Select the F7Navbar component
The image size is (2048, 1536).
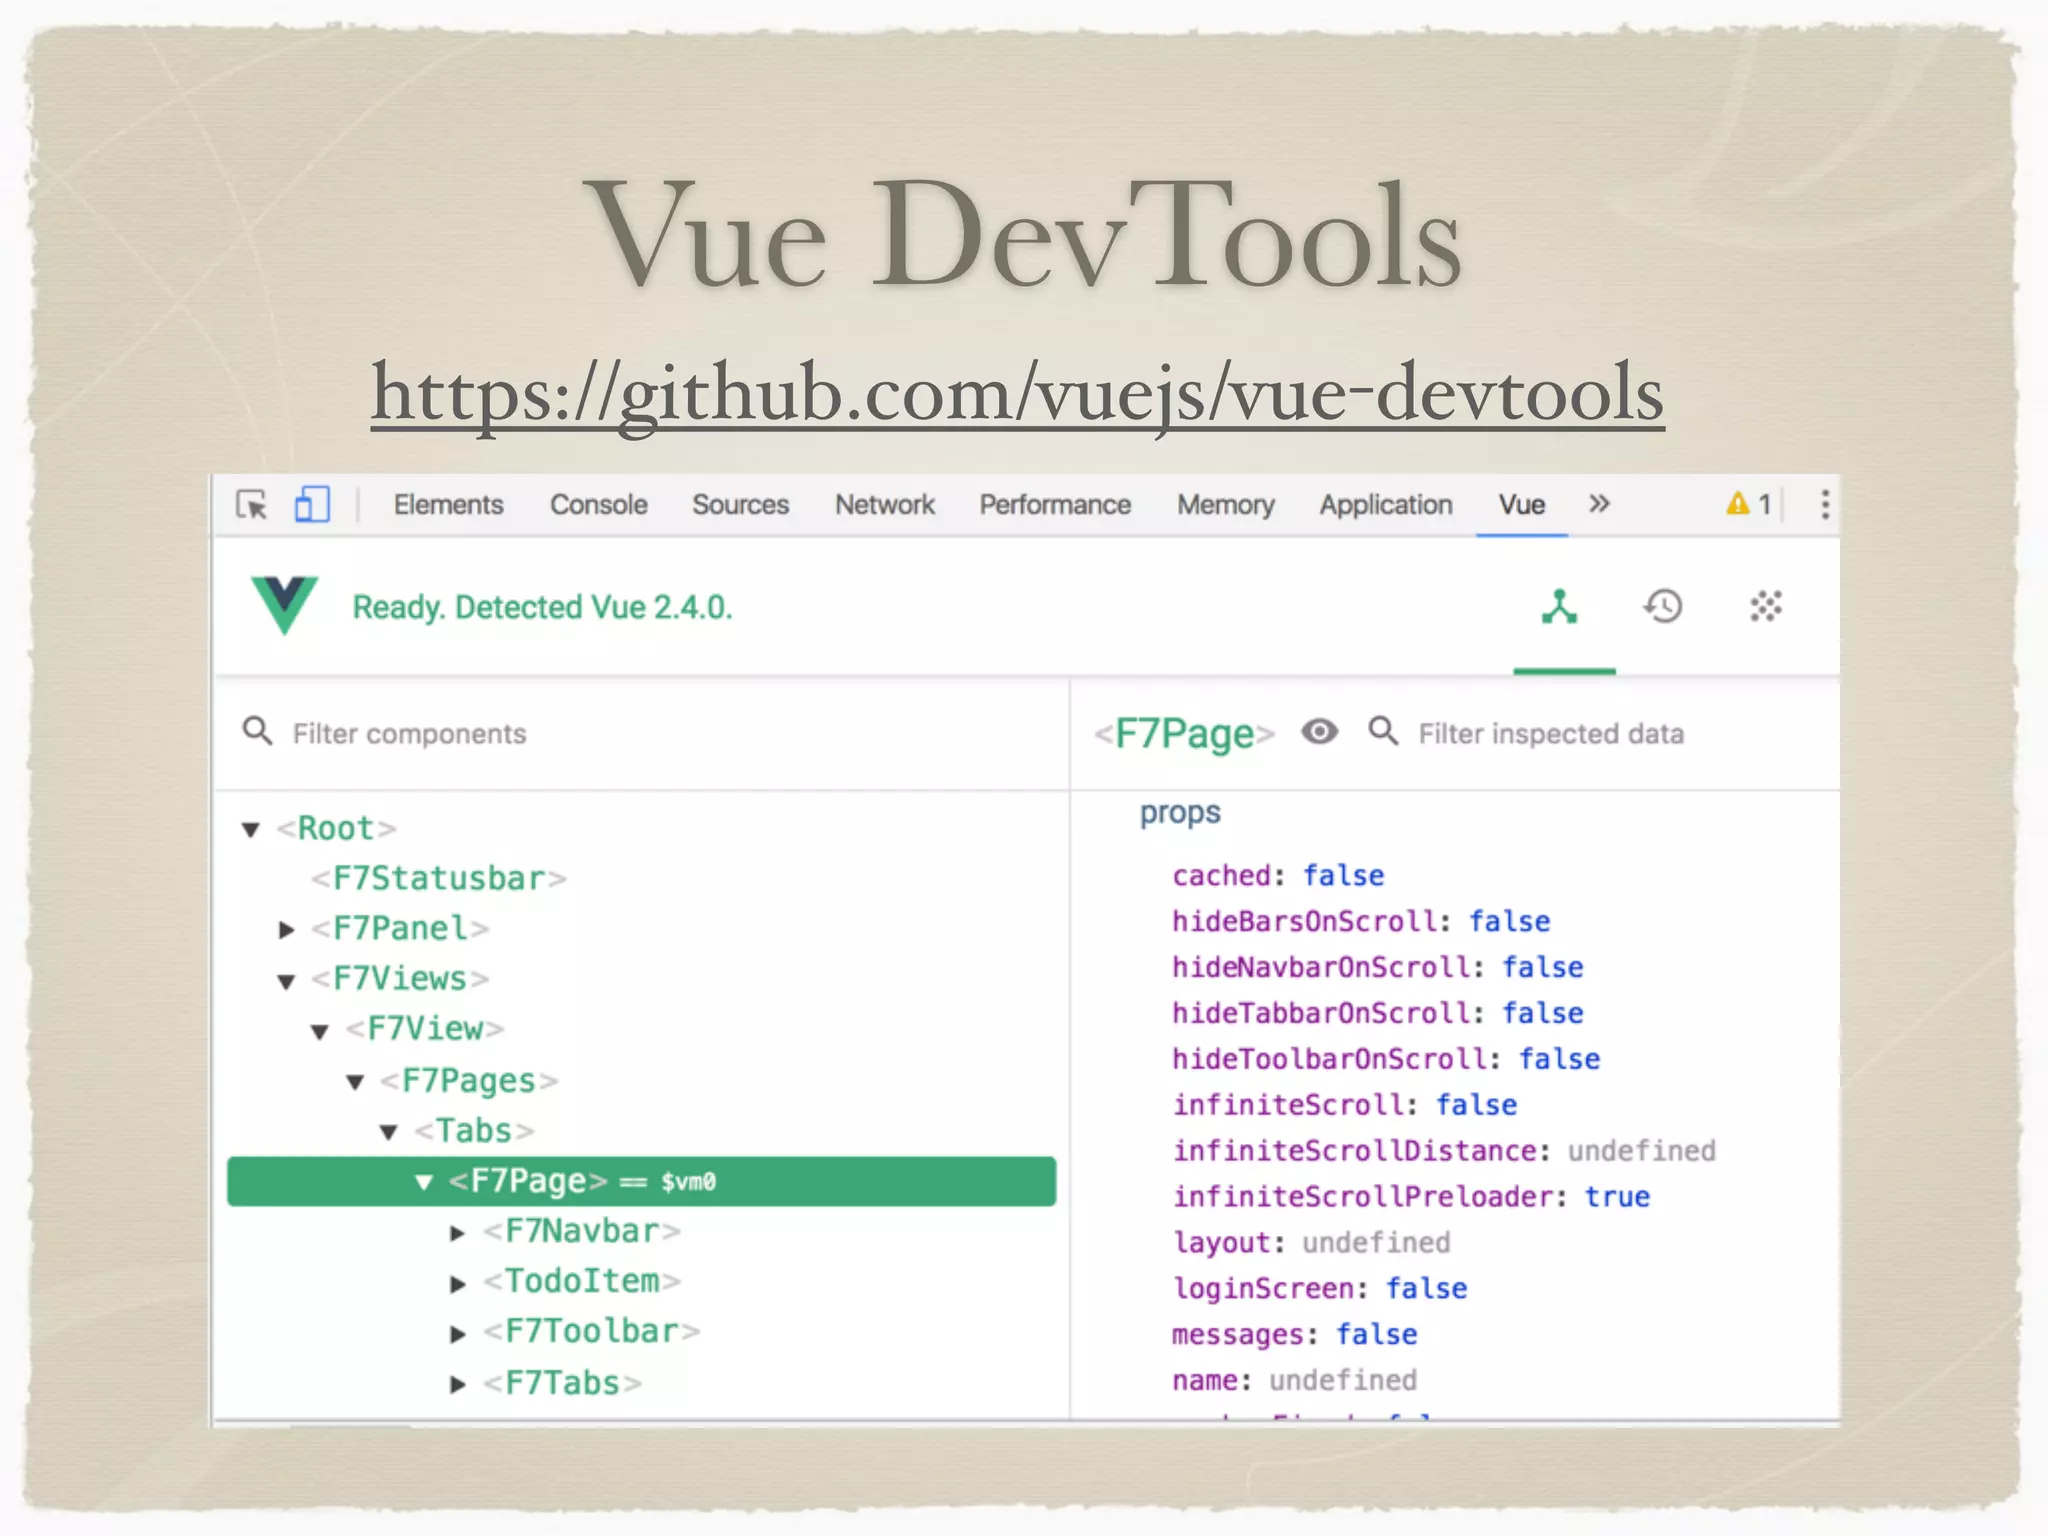(582, 1230)
